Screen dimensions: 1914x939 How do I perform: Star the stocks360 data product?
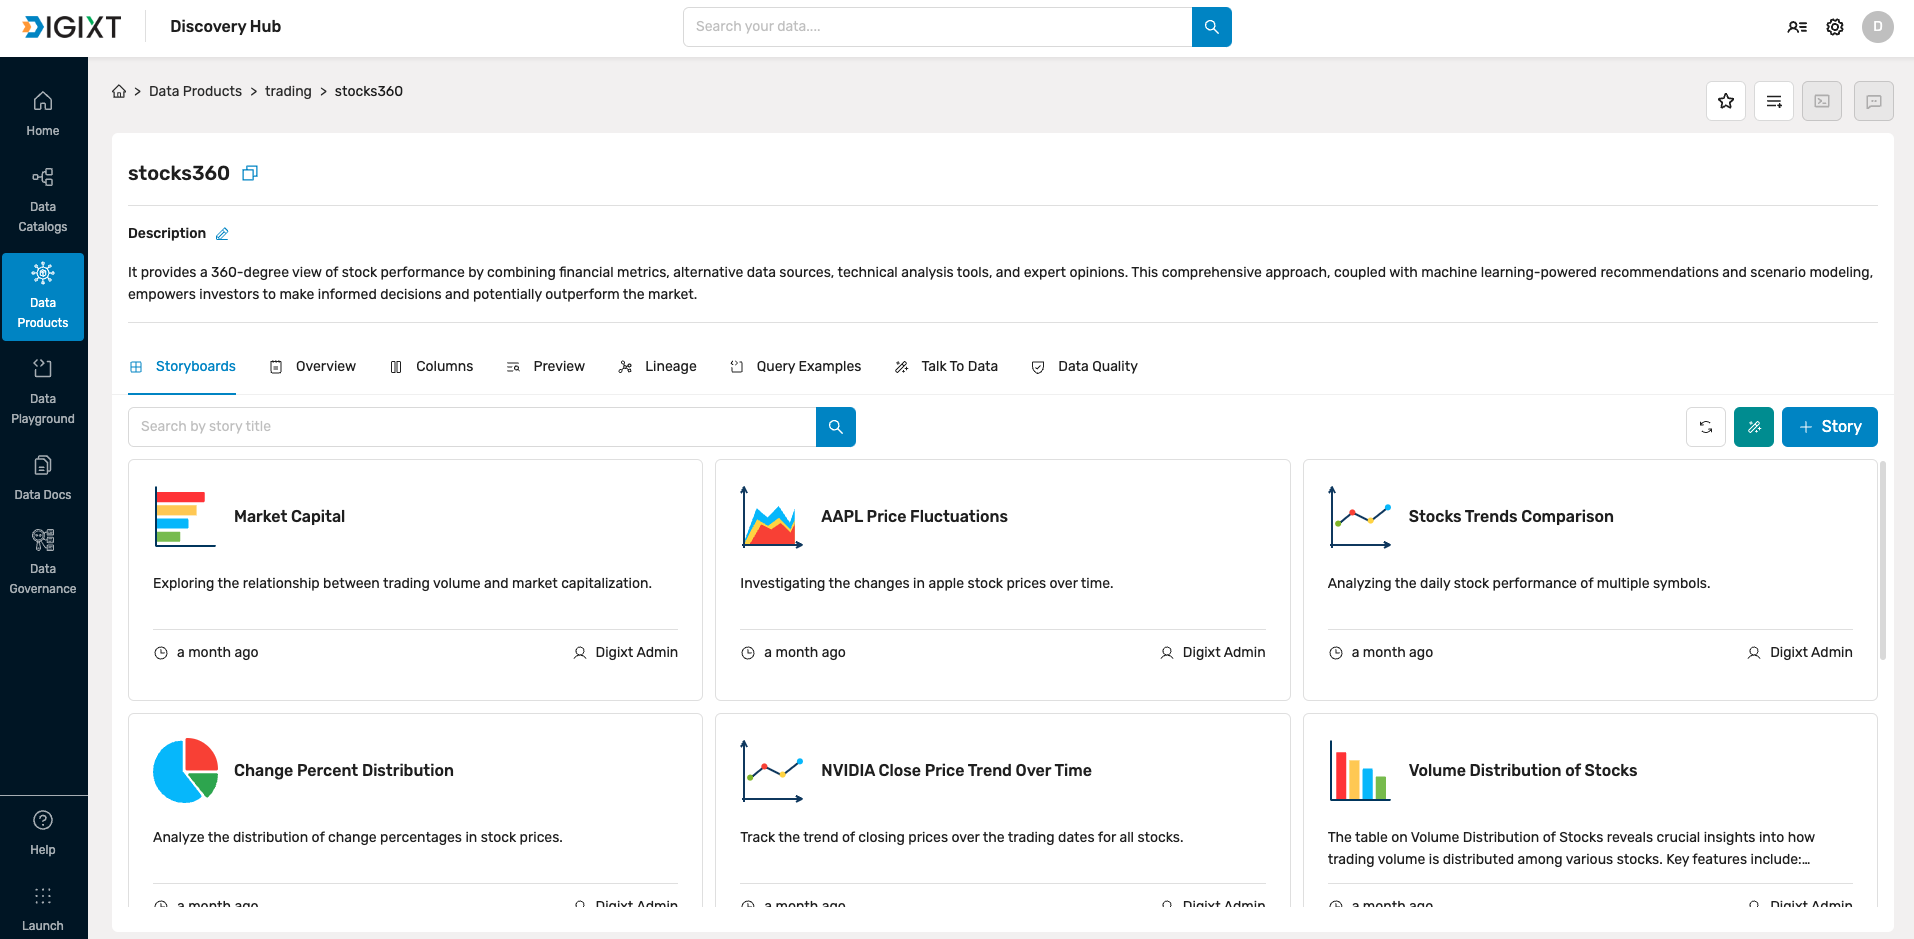tap(1725, 101)
